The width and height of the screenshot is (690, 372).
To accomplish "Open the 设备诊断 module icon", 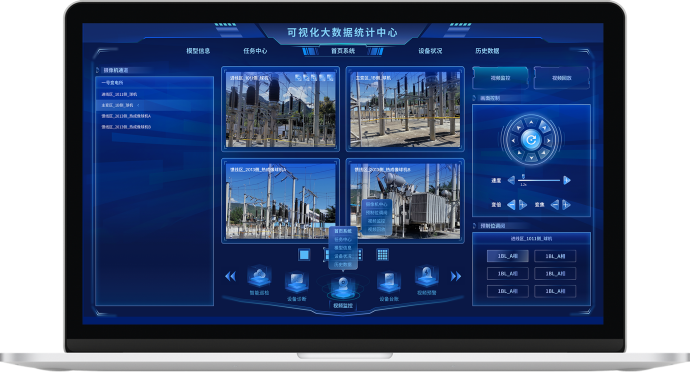I will 297,283.
